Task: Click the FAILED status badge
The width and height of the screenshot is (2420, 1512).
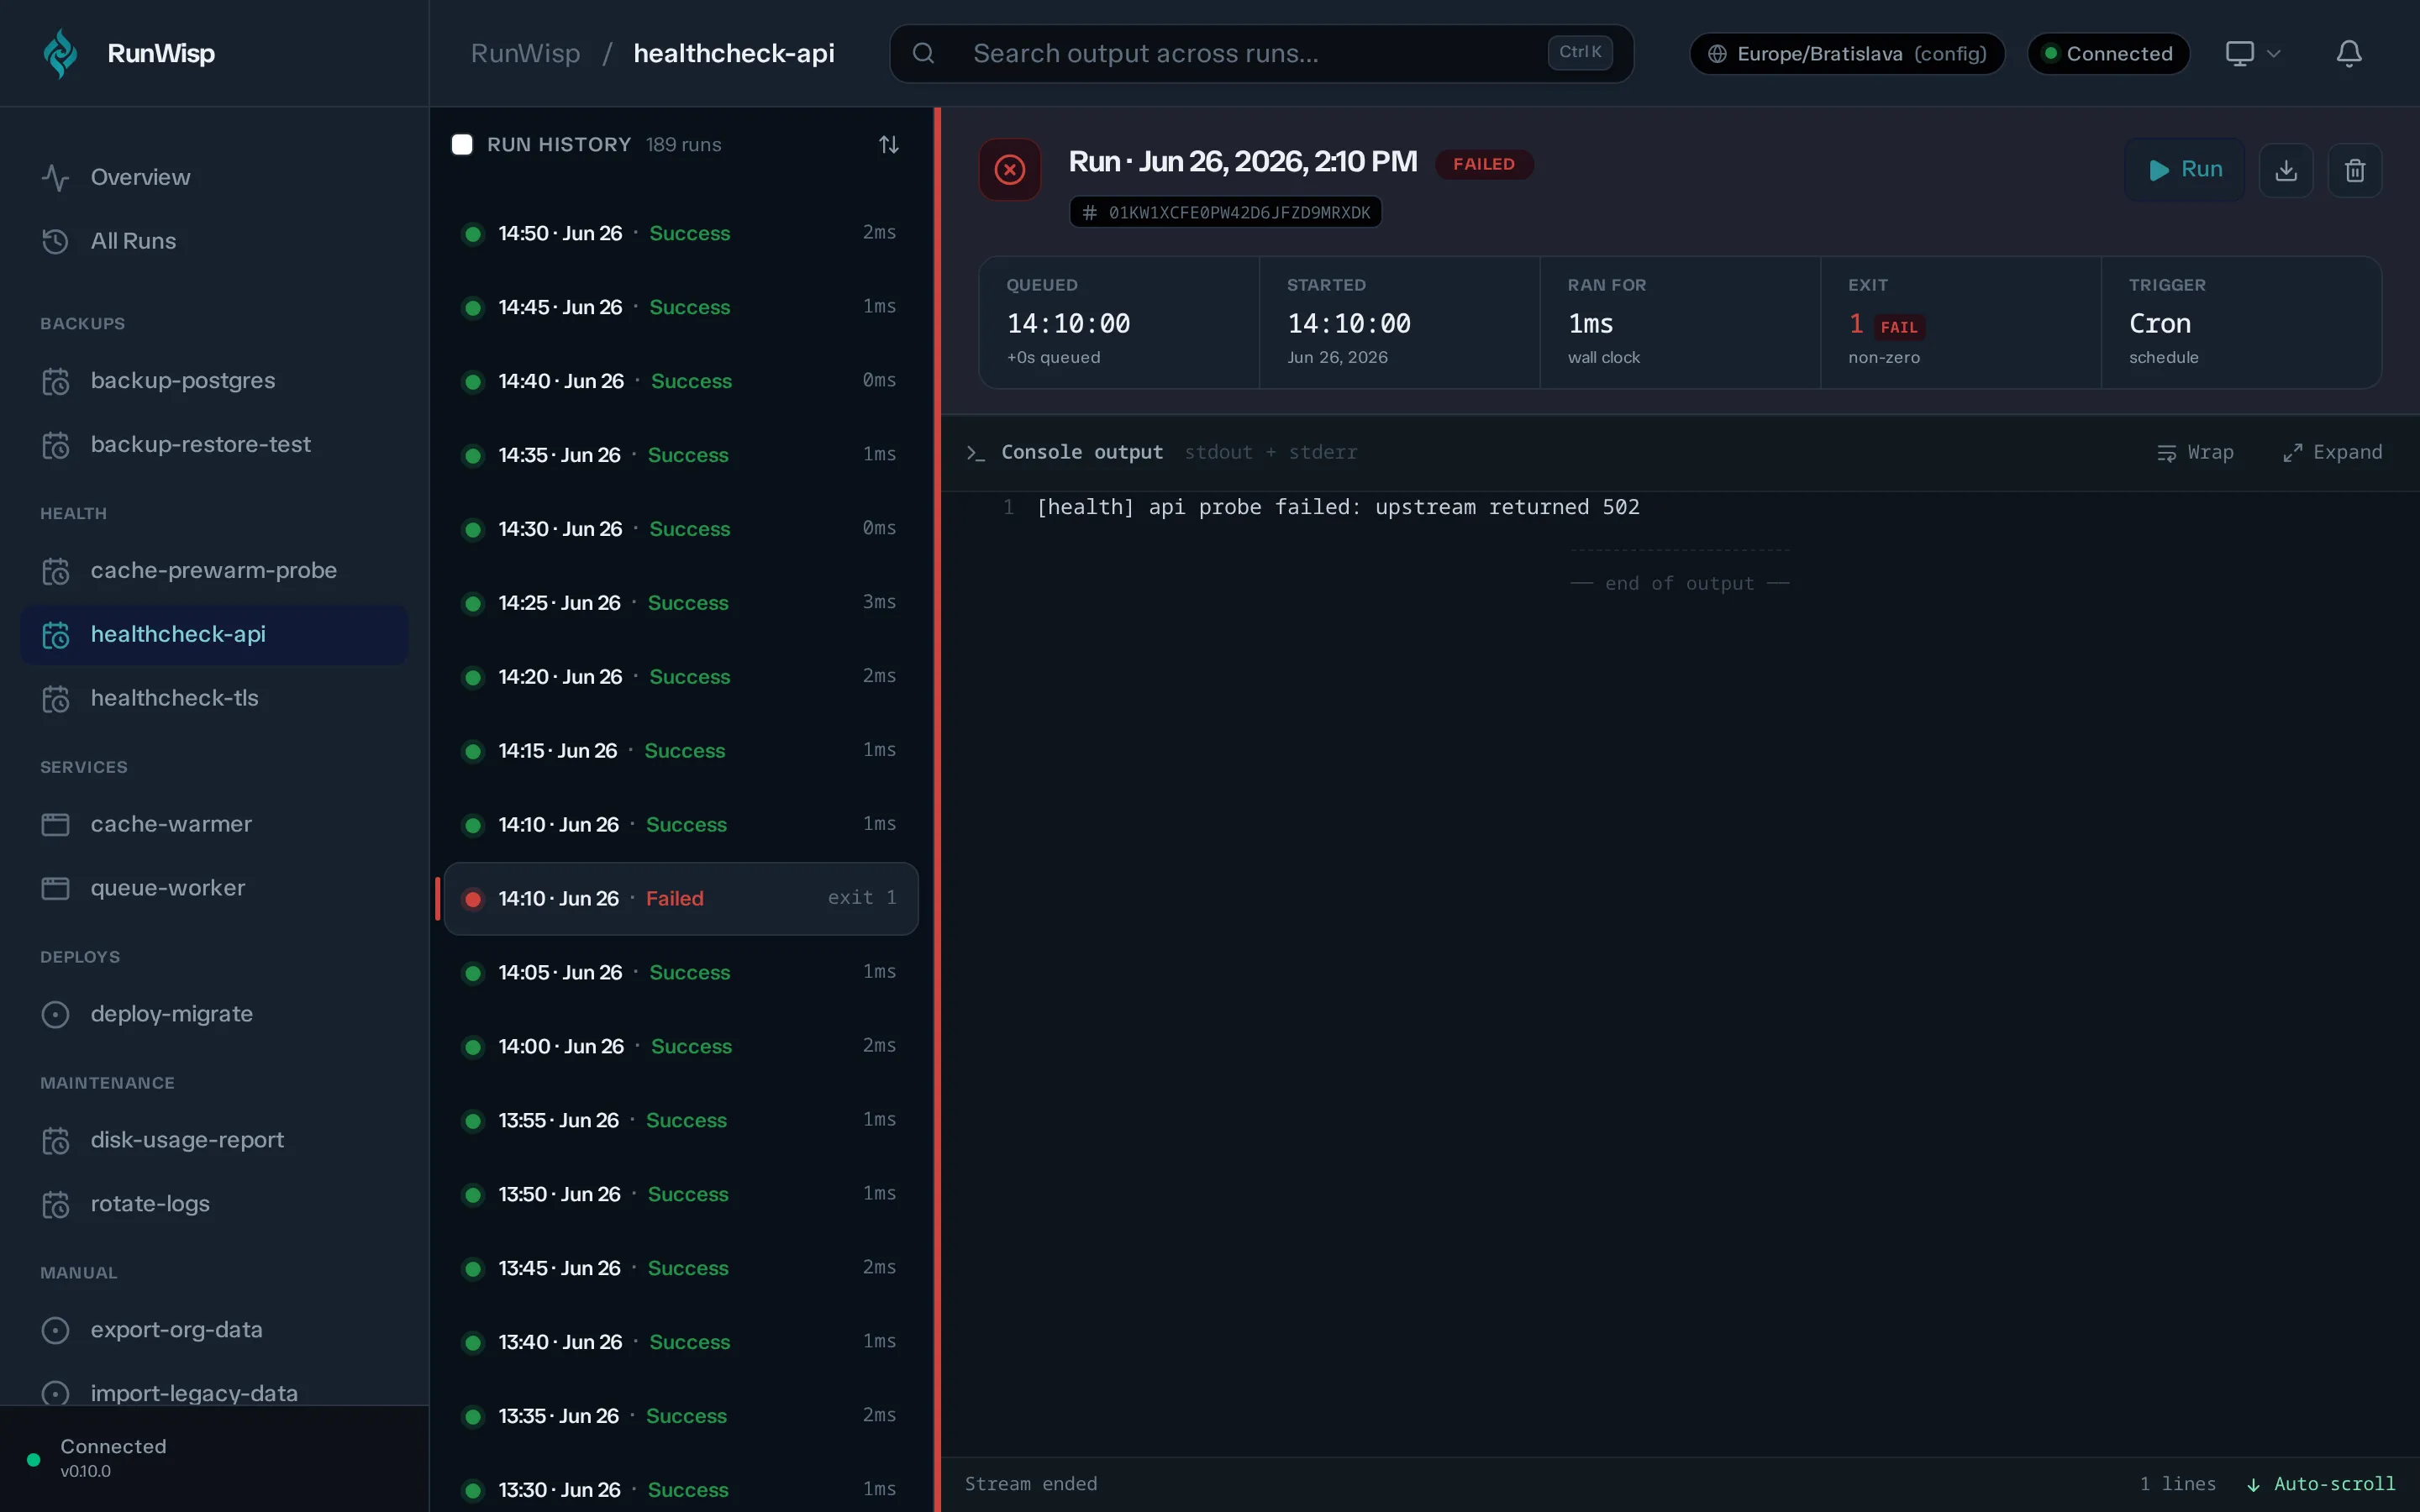Action: click(1483, 164)
